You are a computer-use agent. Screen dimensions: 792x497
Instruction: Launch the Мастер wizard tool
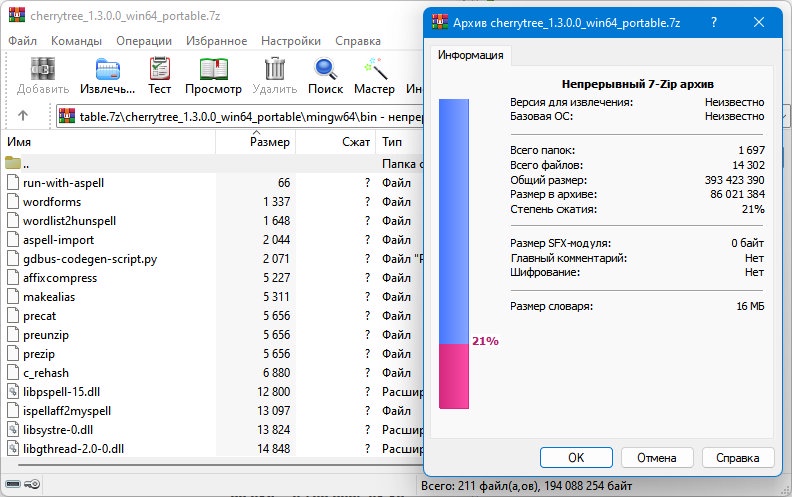tap(375, 69)
